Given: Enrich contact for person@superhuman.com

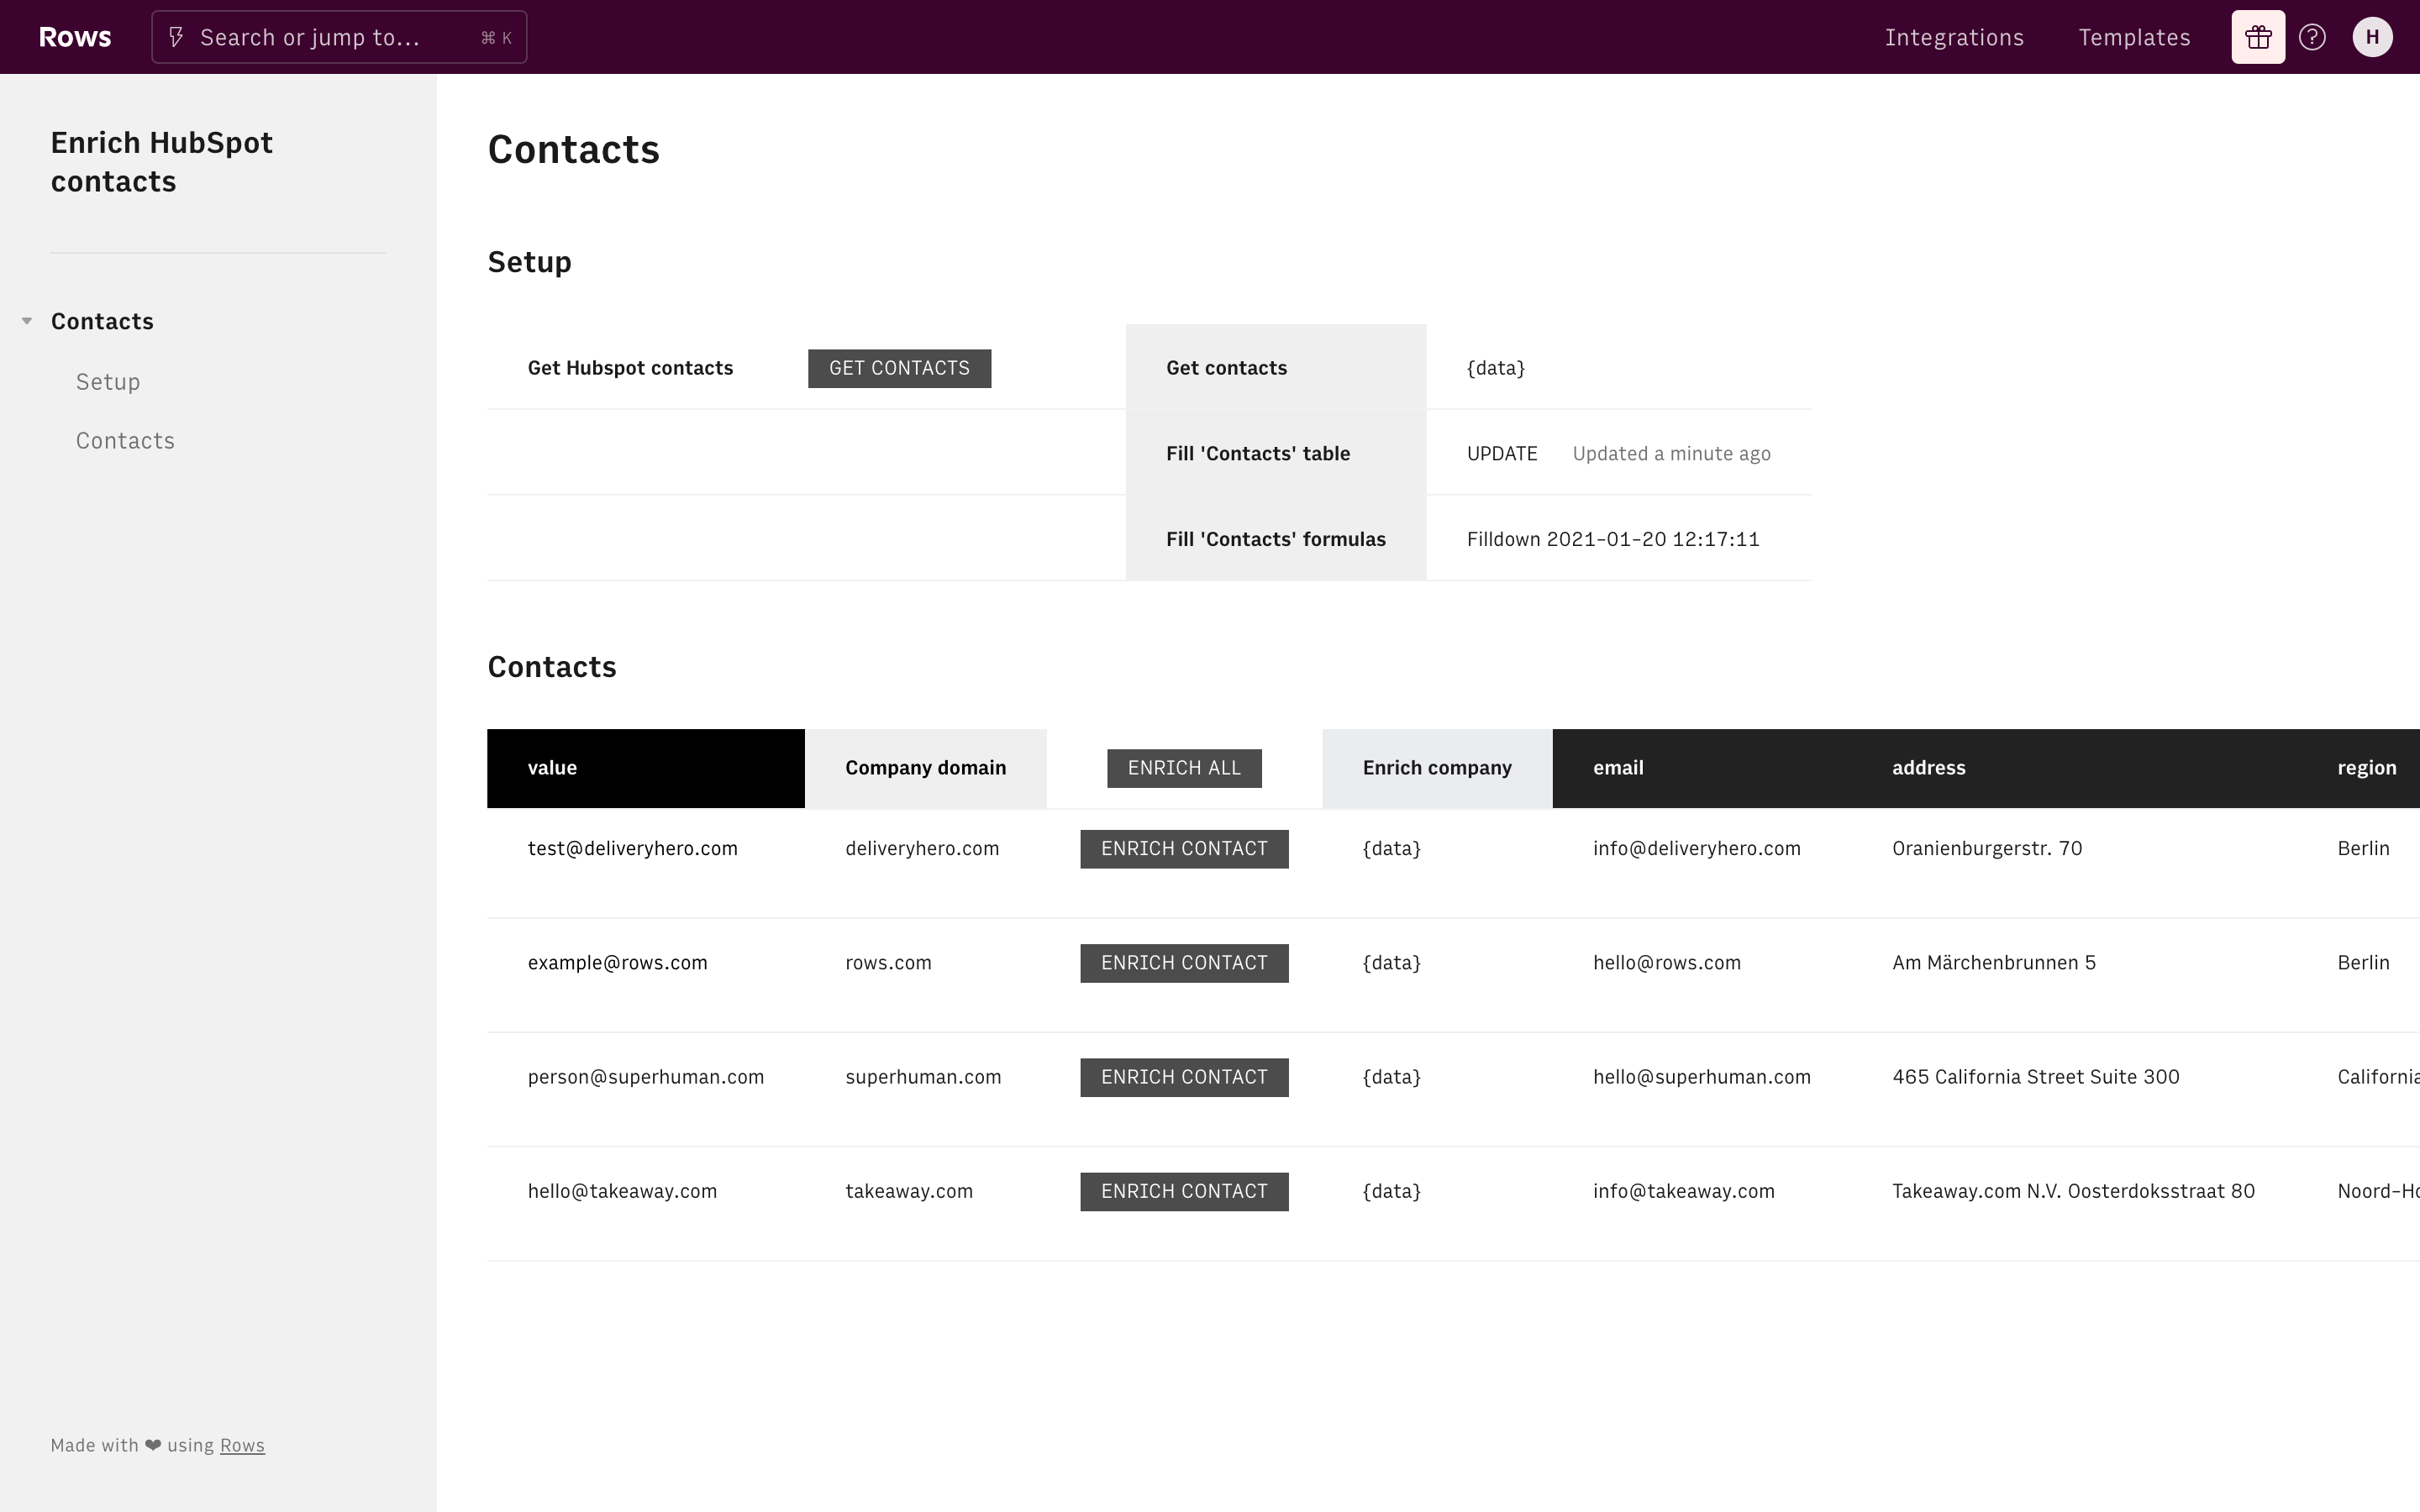Looking at the screenshot, I should coord(1184,1077).
